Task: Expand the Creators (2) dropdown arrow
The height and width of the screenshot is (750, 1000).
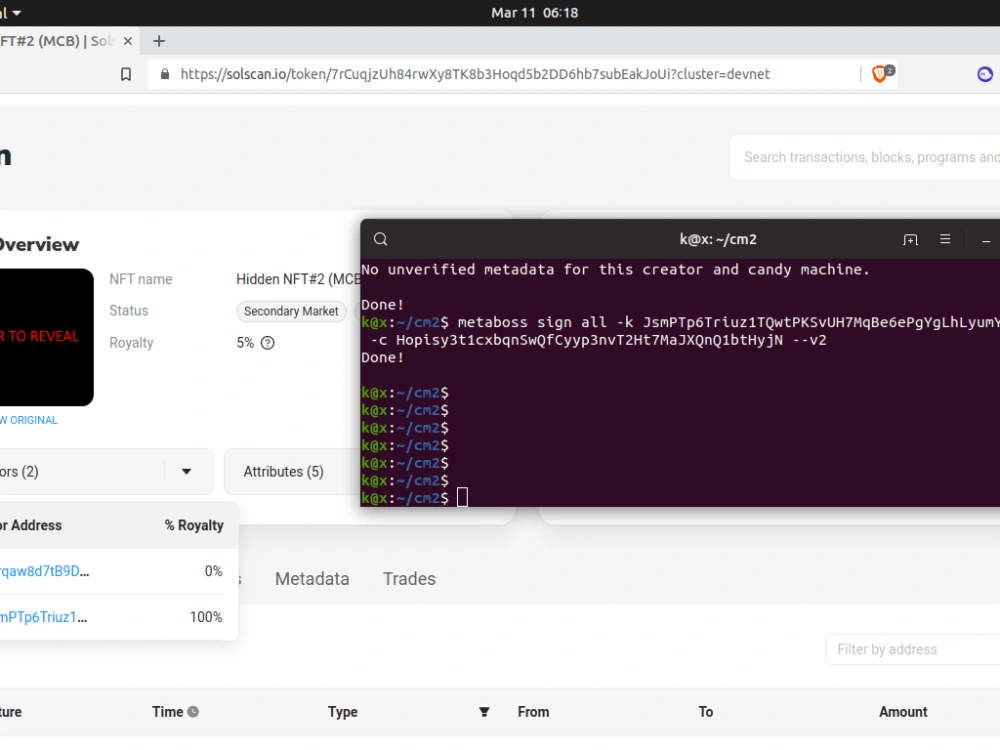Action: [186, 472]
